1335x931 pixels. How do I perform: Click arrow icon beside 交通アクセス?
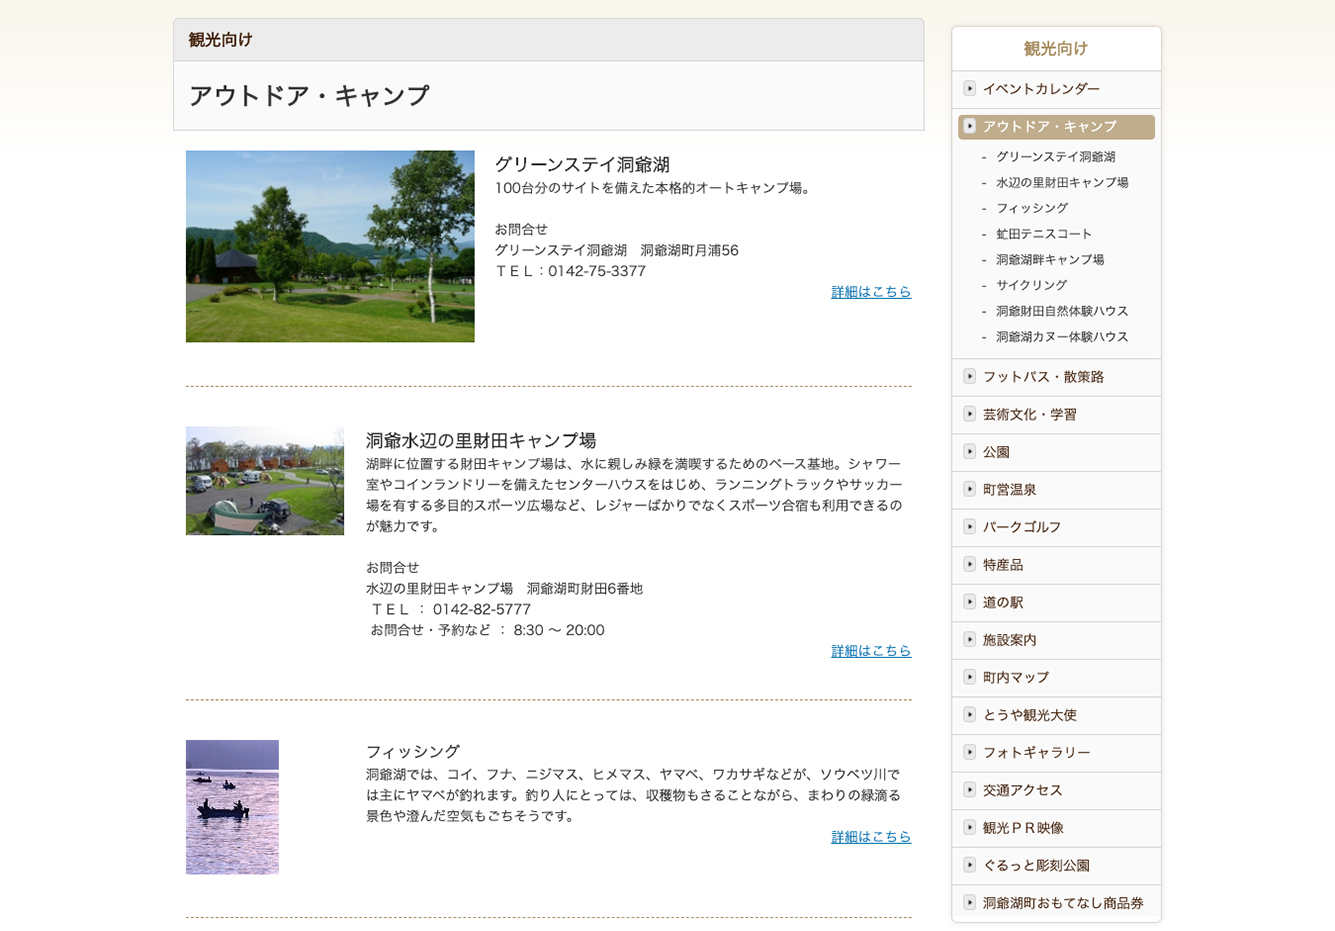(969, 789)
